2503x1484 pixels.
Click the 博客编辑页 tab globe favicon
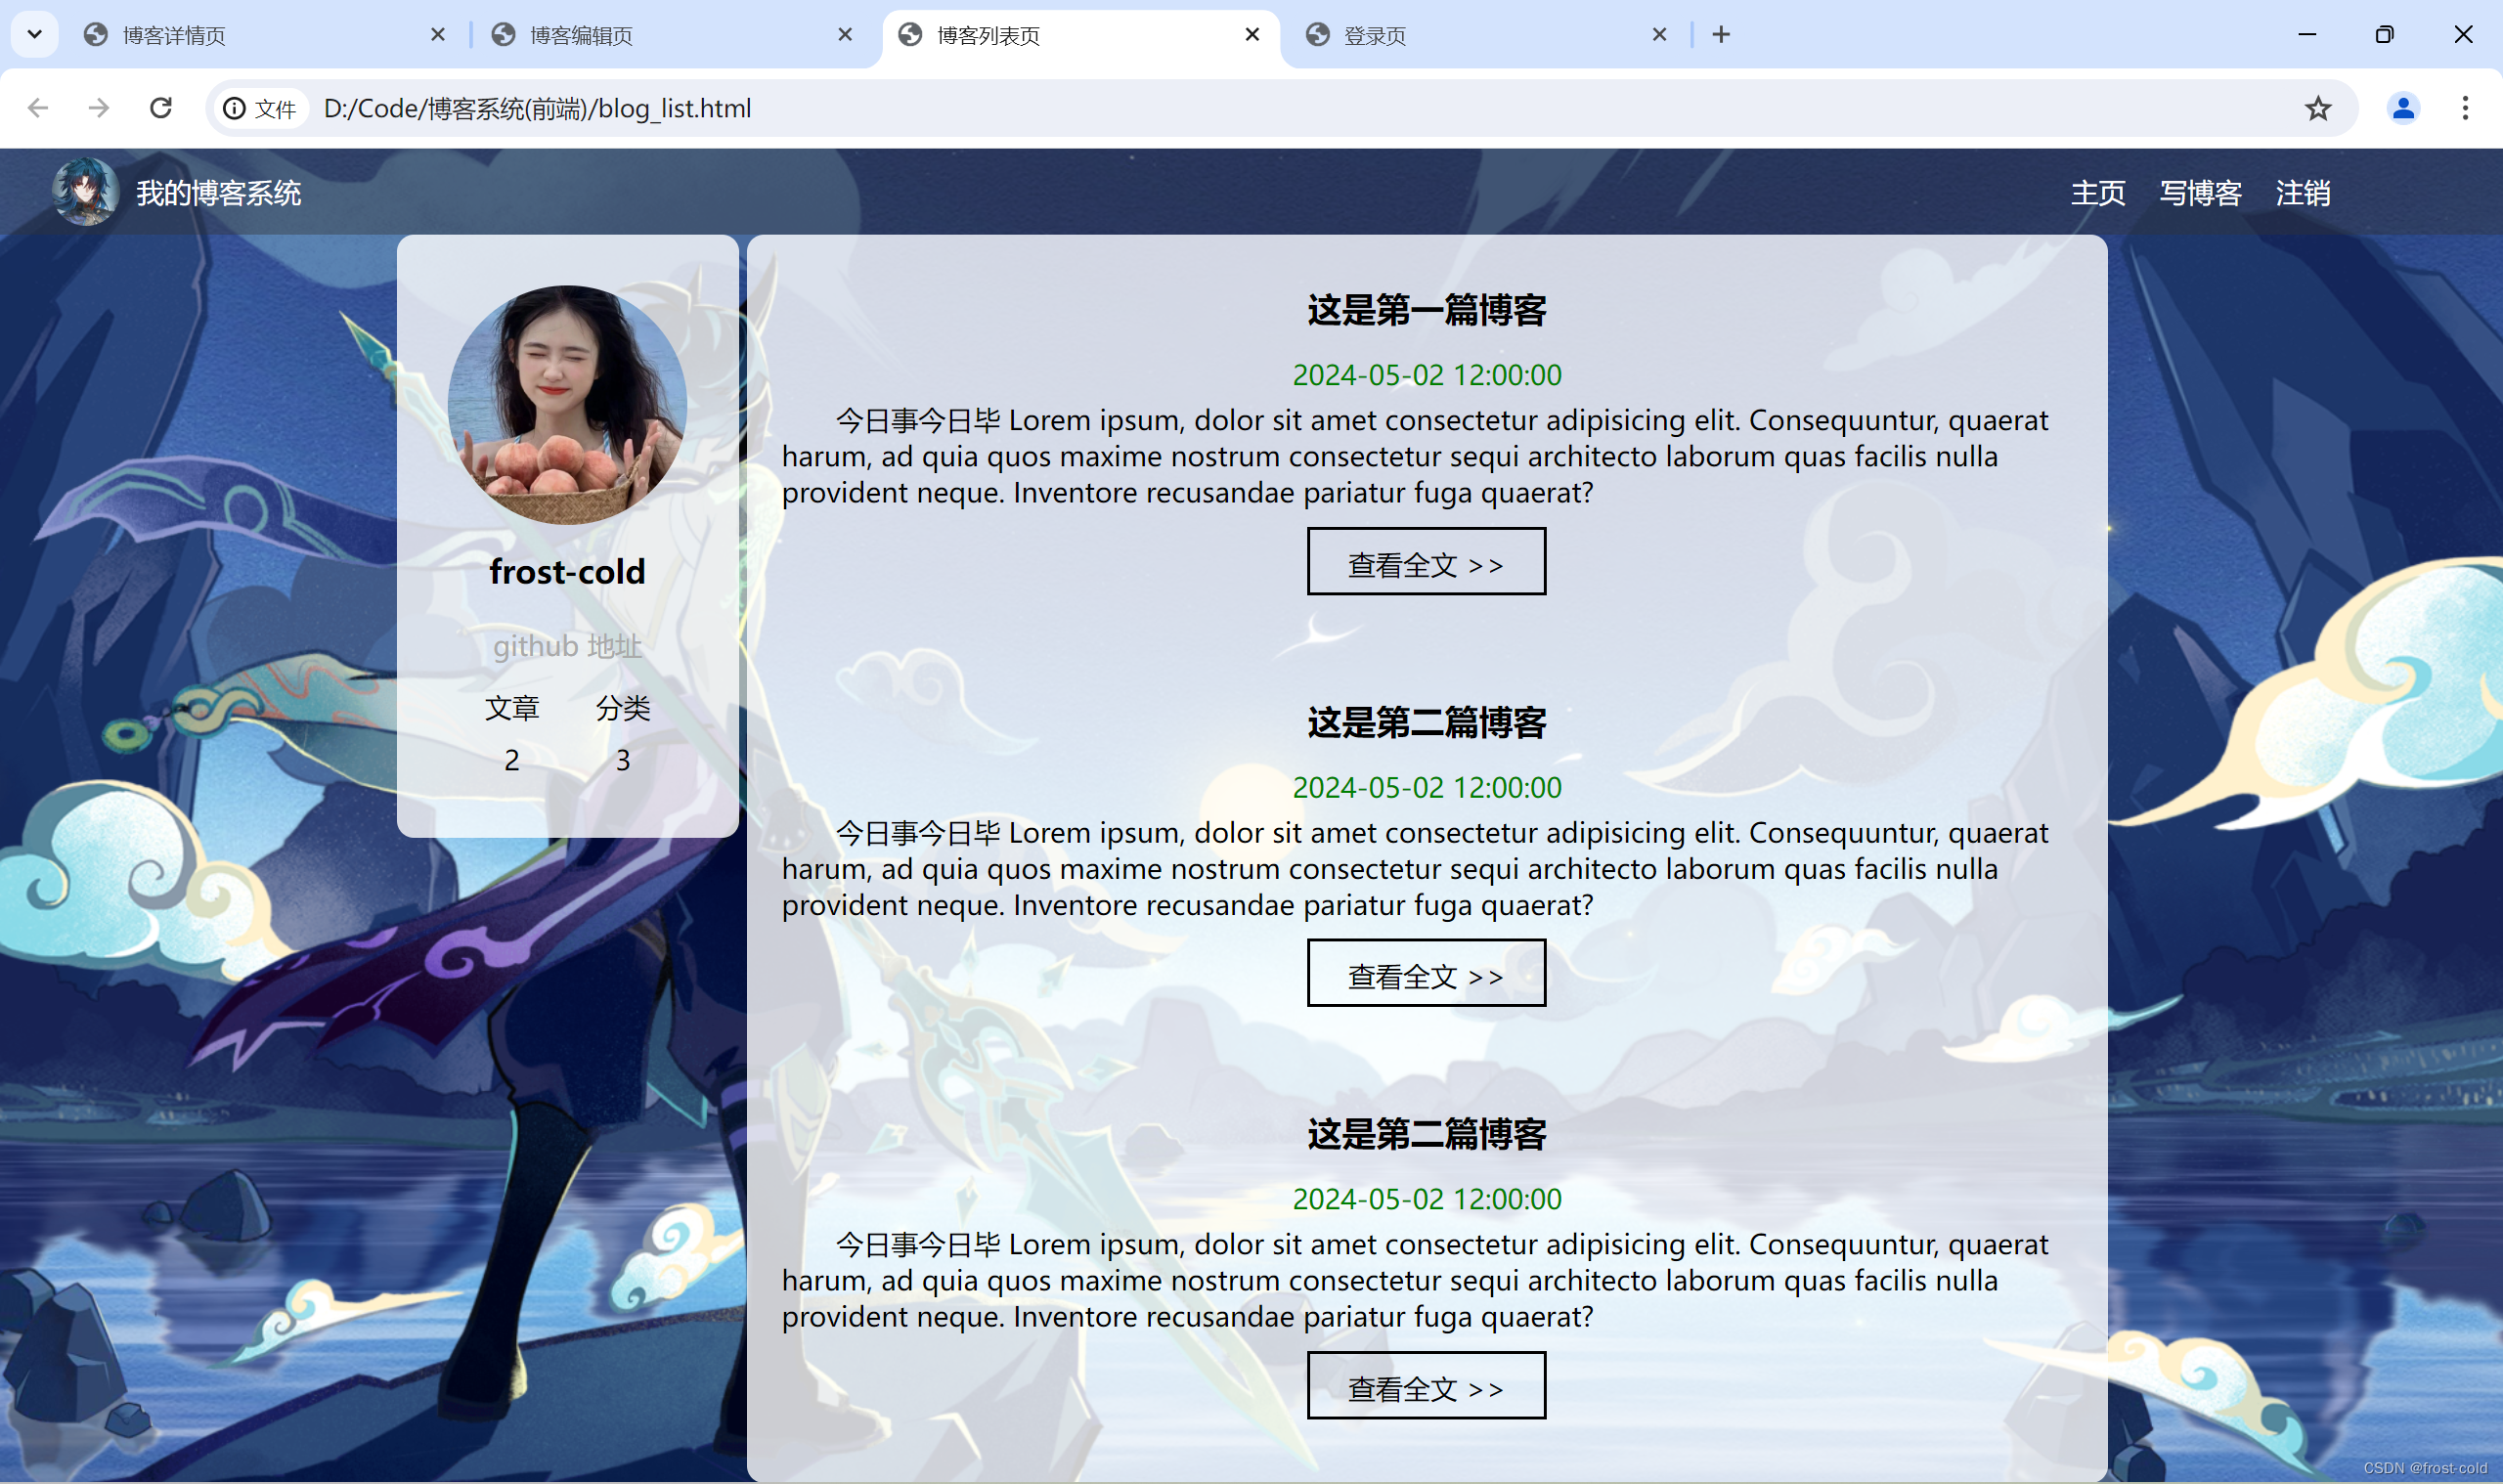tap(503, 35)
